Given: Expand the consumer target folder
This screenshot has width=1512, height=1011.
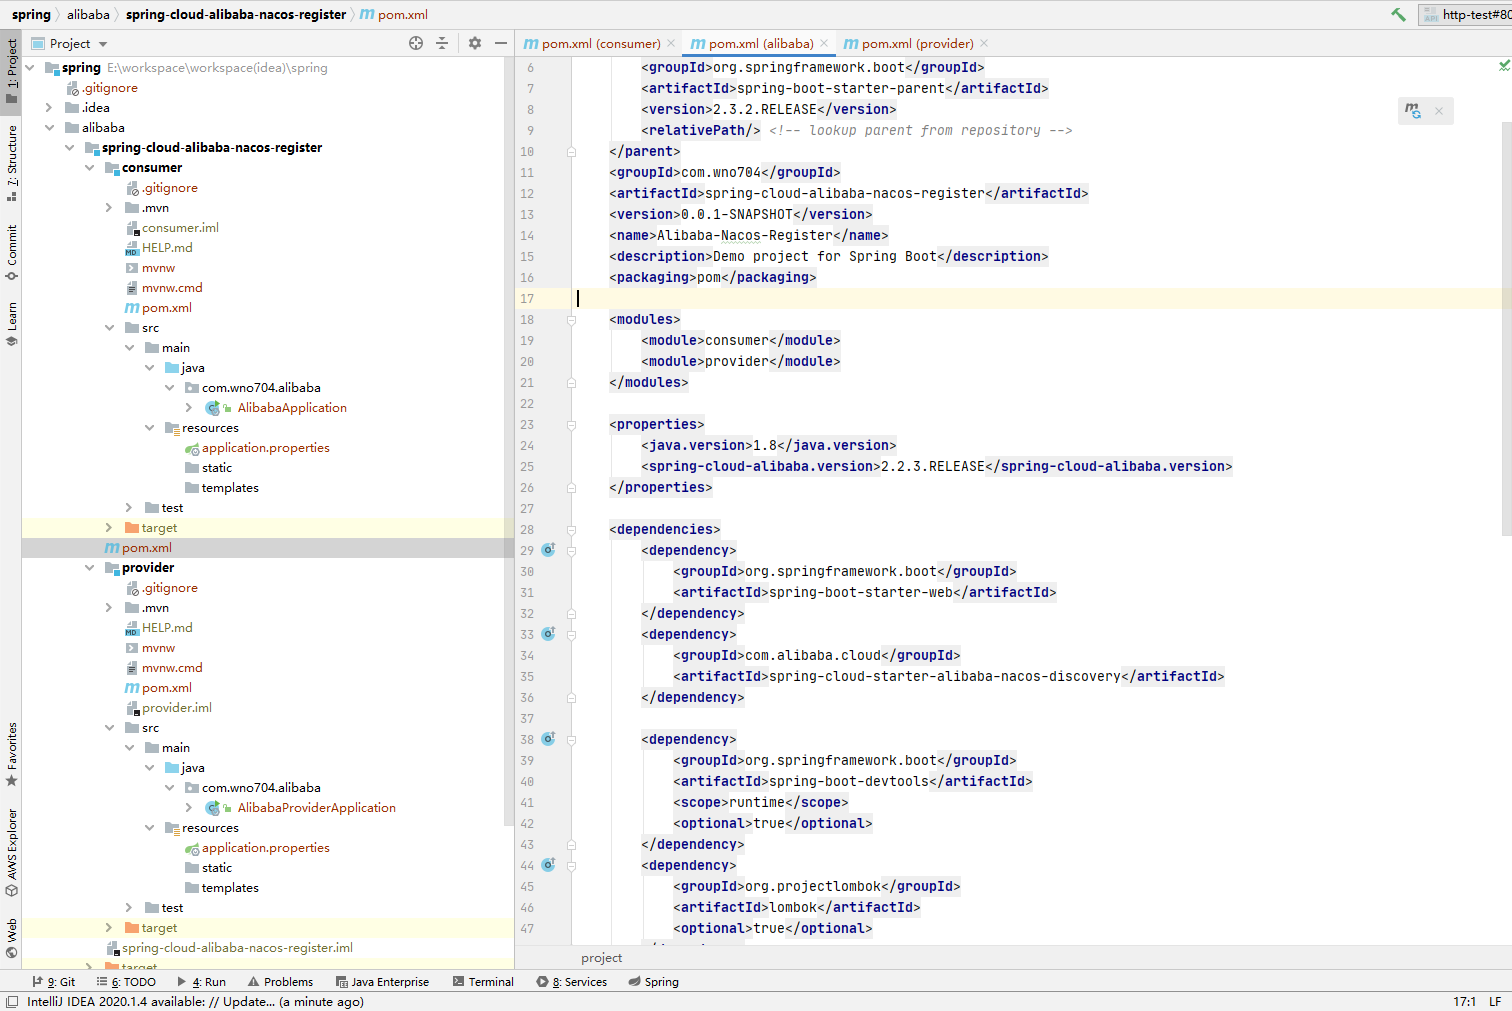Looking at the screenshot, I should (109, 528).
